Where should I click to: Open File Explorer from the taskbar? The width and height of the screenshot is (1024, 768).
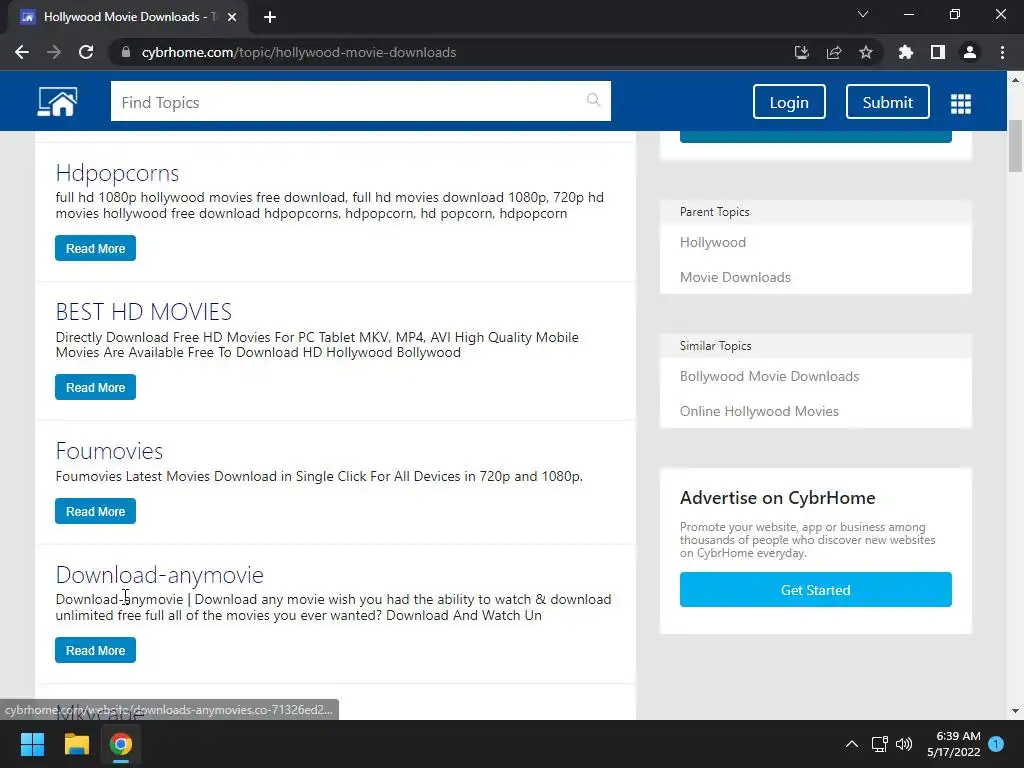(76, 744)
